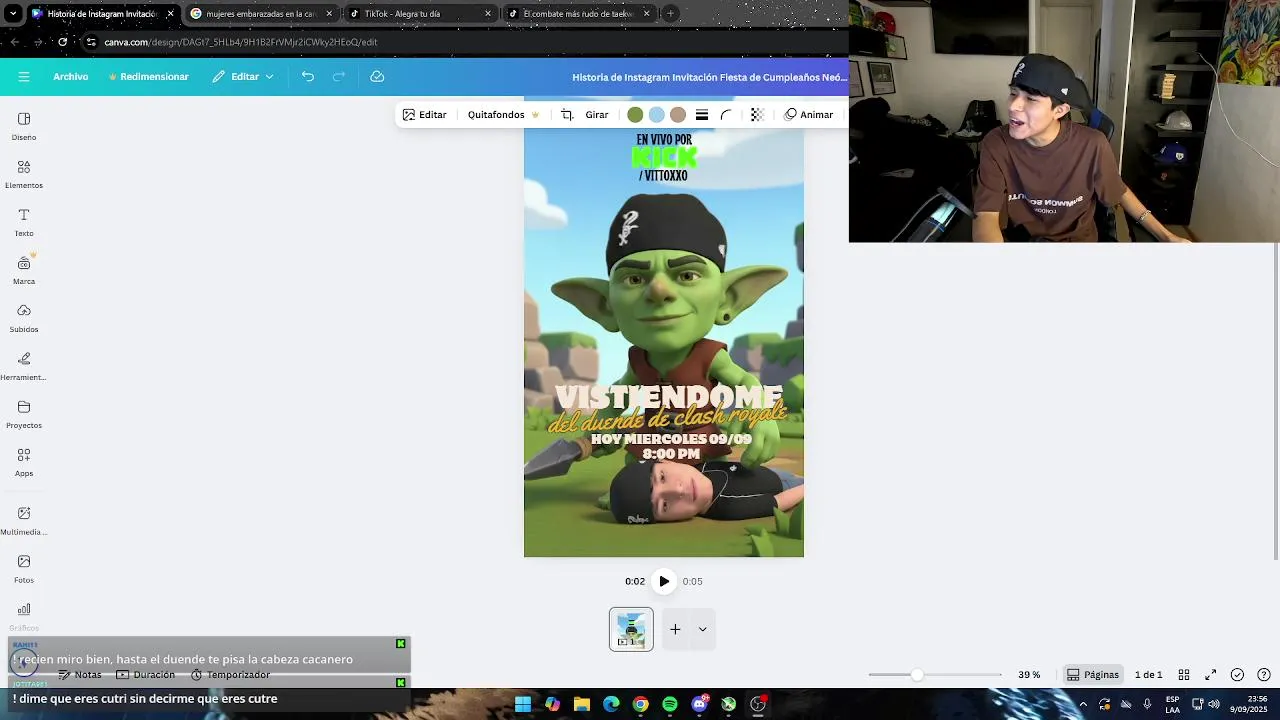Open the design checker checkmark icon

click(x=1237, y=675)
